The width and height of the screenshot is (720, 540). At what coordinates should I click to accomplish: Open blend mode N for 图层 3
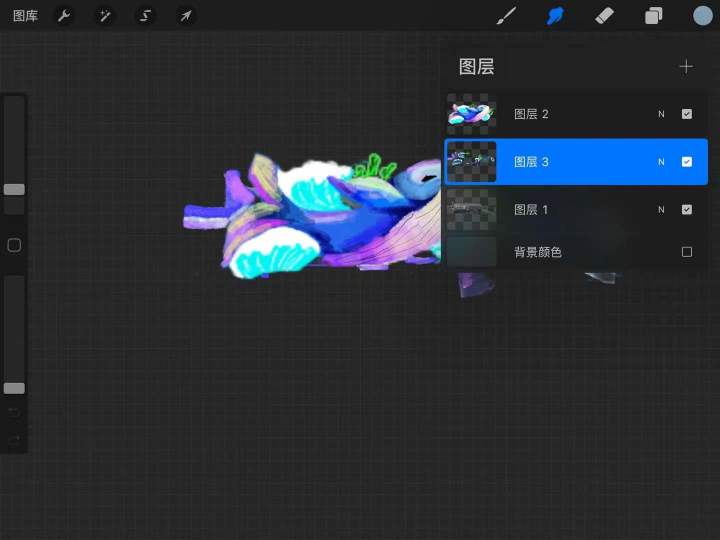[661, 162]
